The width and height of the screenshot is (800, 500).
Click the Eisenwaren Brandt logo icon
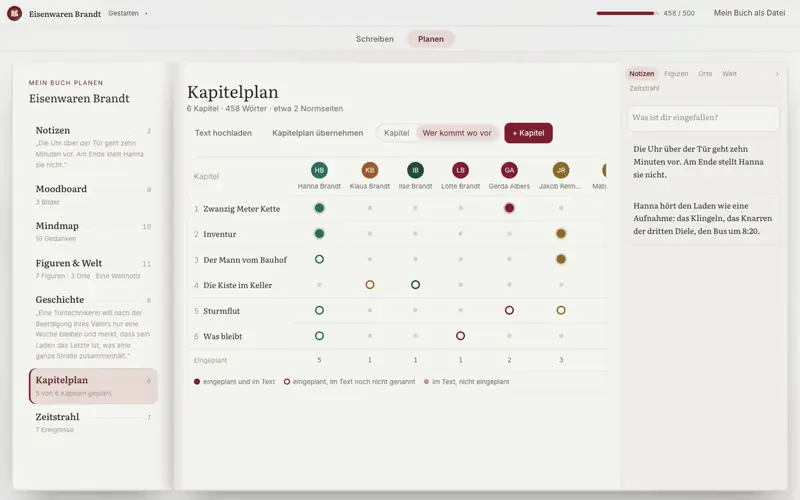[x=14, y=13]
